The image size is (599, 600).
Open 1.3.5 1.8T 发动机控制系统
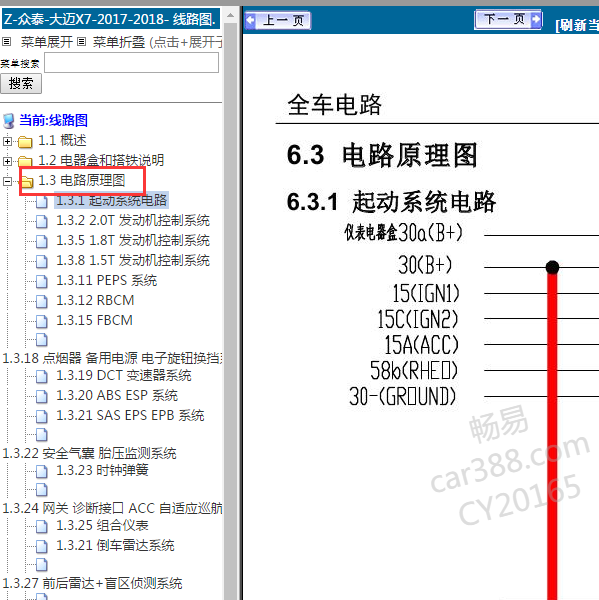(133, 240)
